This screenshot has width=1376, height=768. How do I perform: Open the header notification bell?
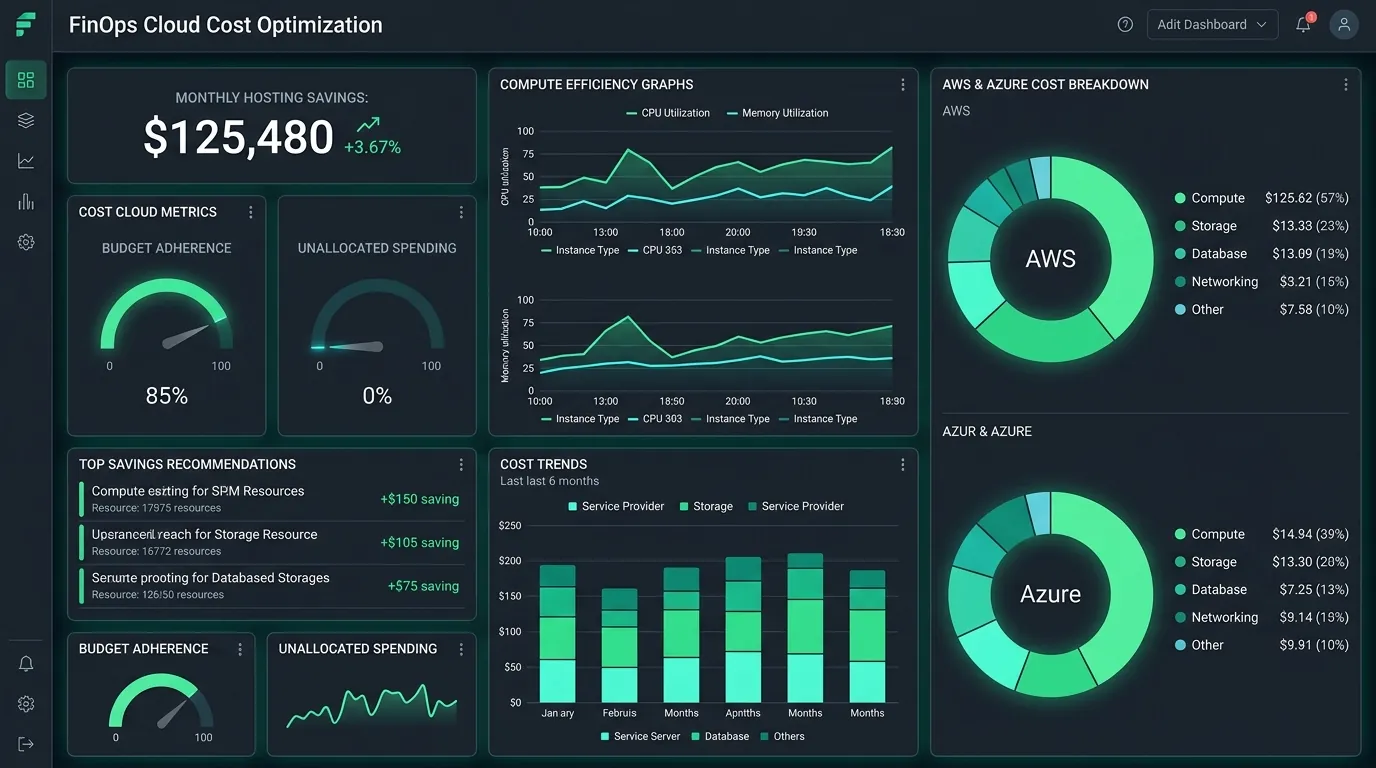(1303, 24)
